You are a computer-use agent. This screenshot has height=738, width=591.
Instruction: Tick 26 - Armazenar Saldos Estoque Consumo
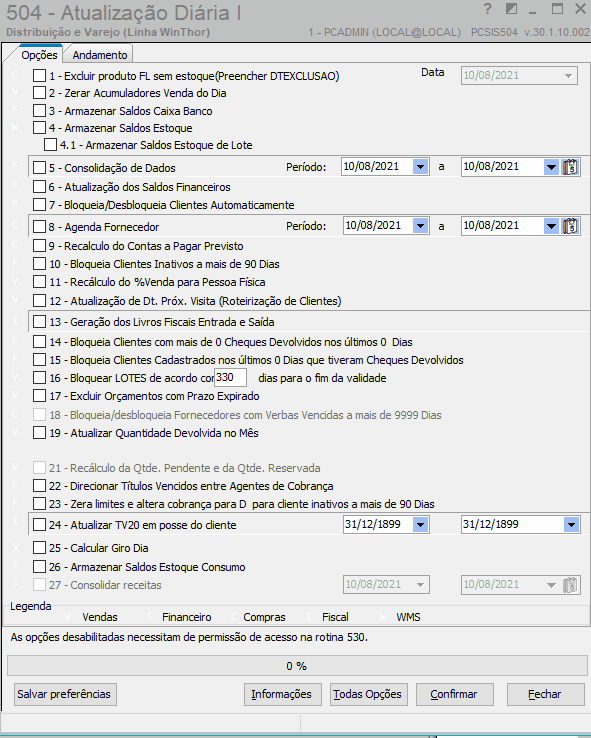pyautogui.click(x=40, y=567)
